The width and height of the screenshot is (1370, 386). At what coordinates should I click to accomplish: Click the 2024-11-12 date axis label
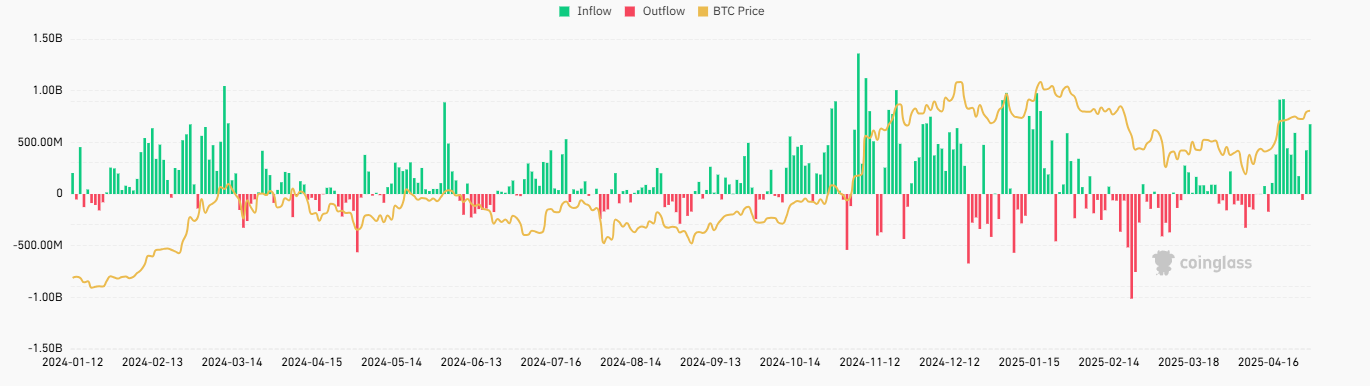[x=870, y=362]
